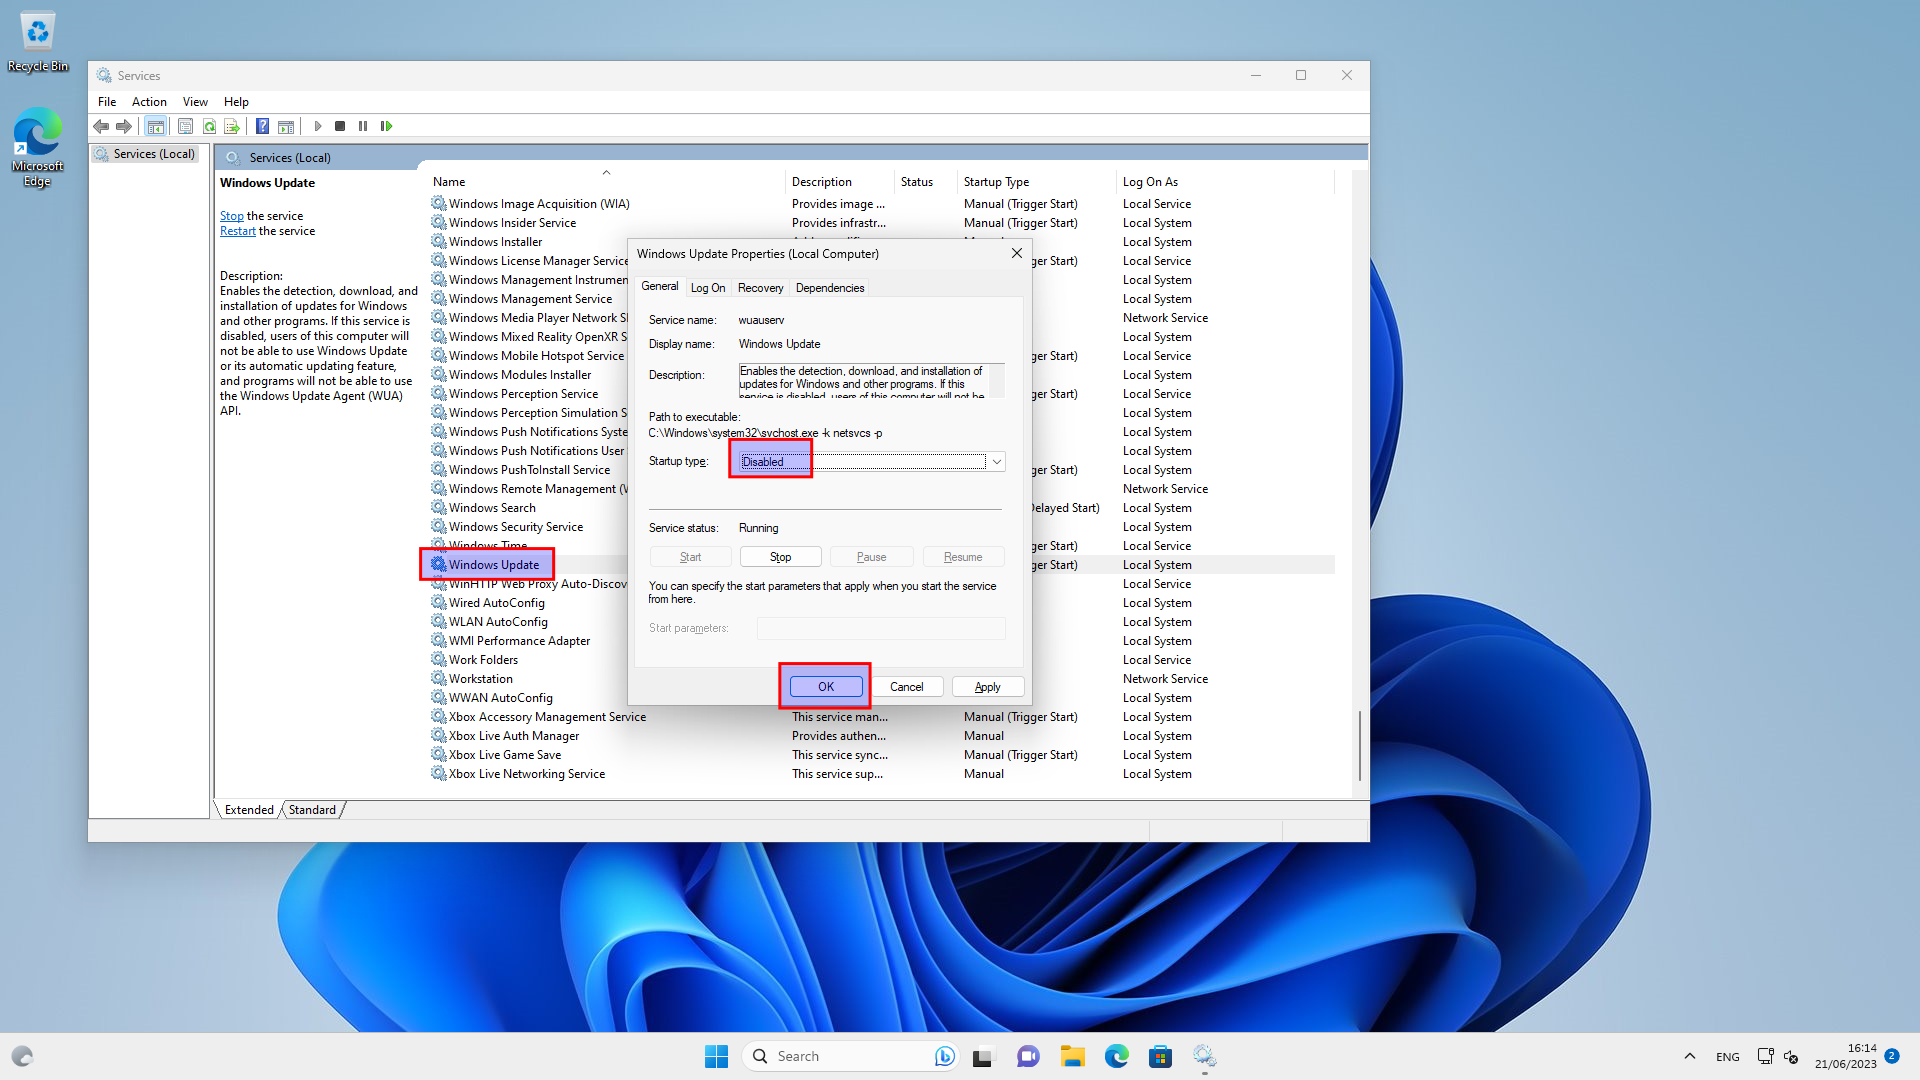Open the Properties toolbar icon

pyautogui.click(x=185, y=126)
